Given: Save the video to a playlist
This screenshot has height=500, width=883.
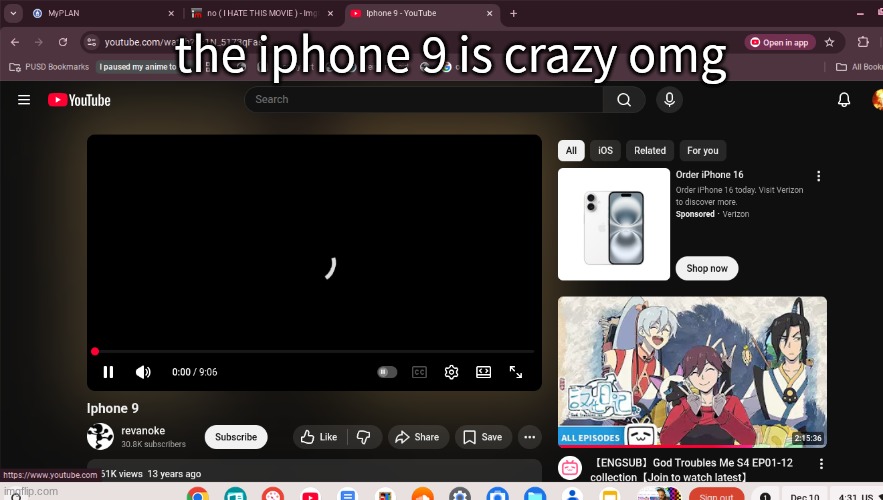Looking at the screenshot, I should (483, 437).
